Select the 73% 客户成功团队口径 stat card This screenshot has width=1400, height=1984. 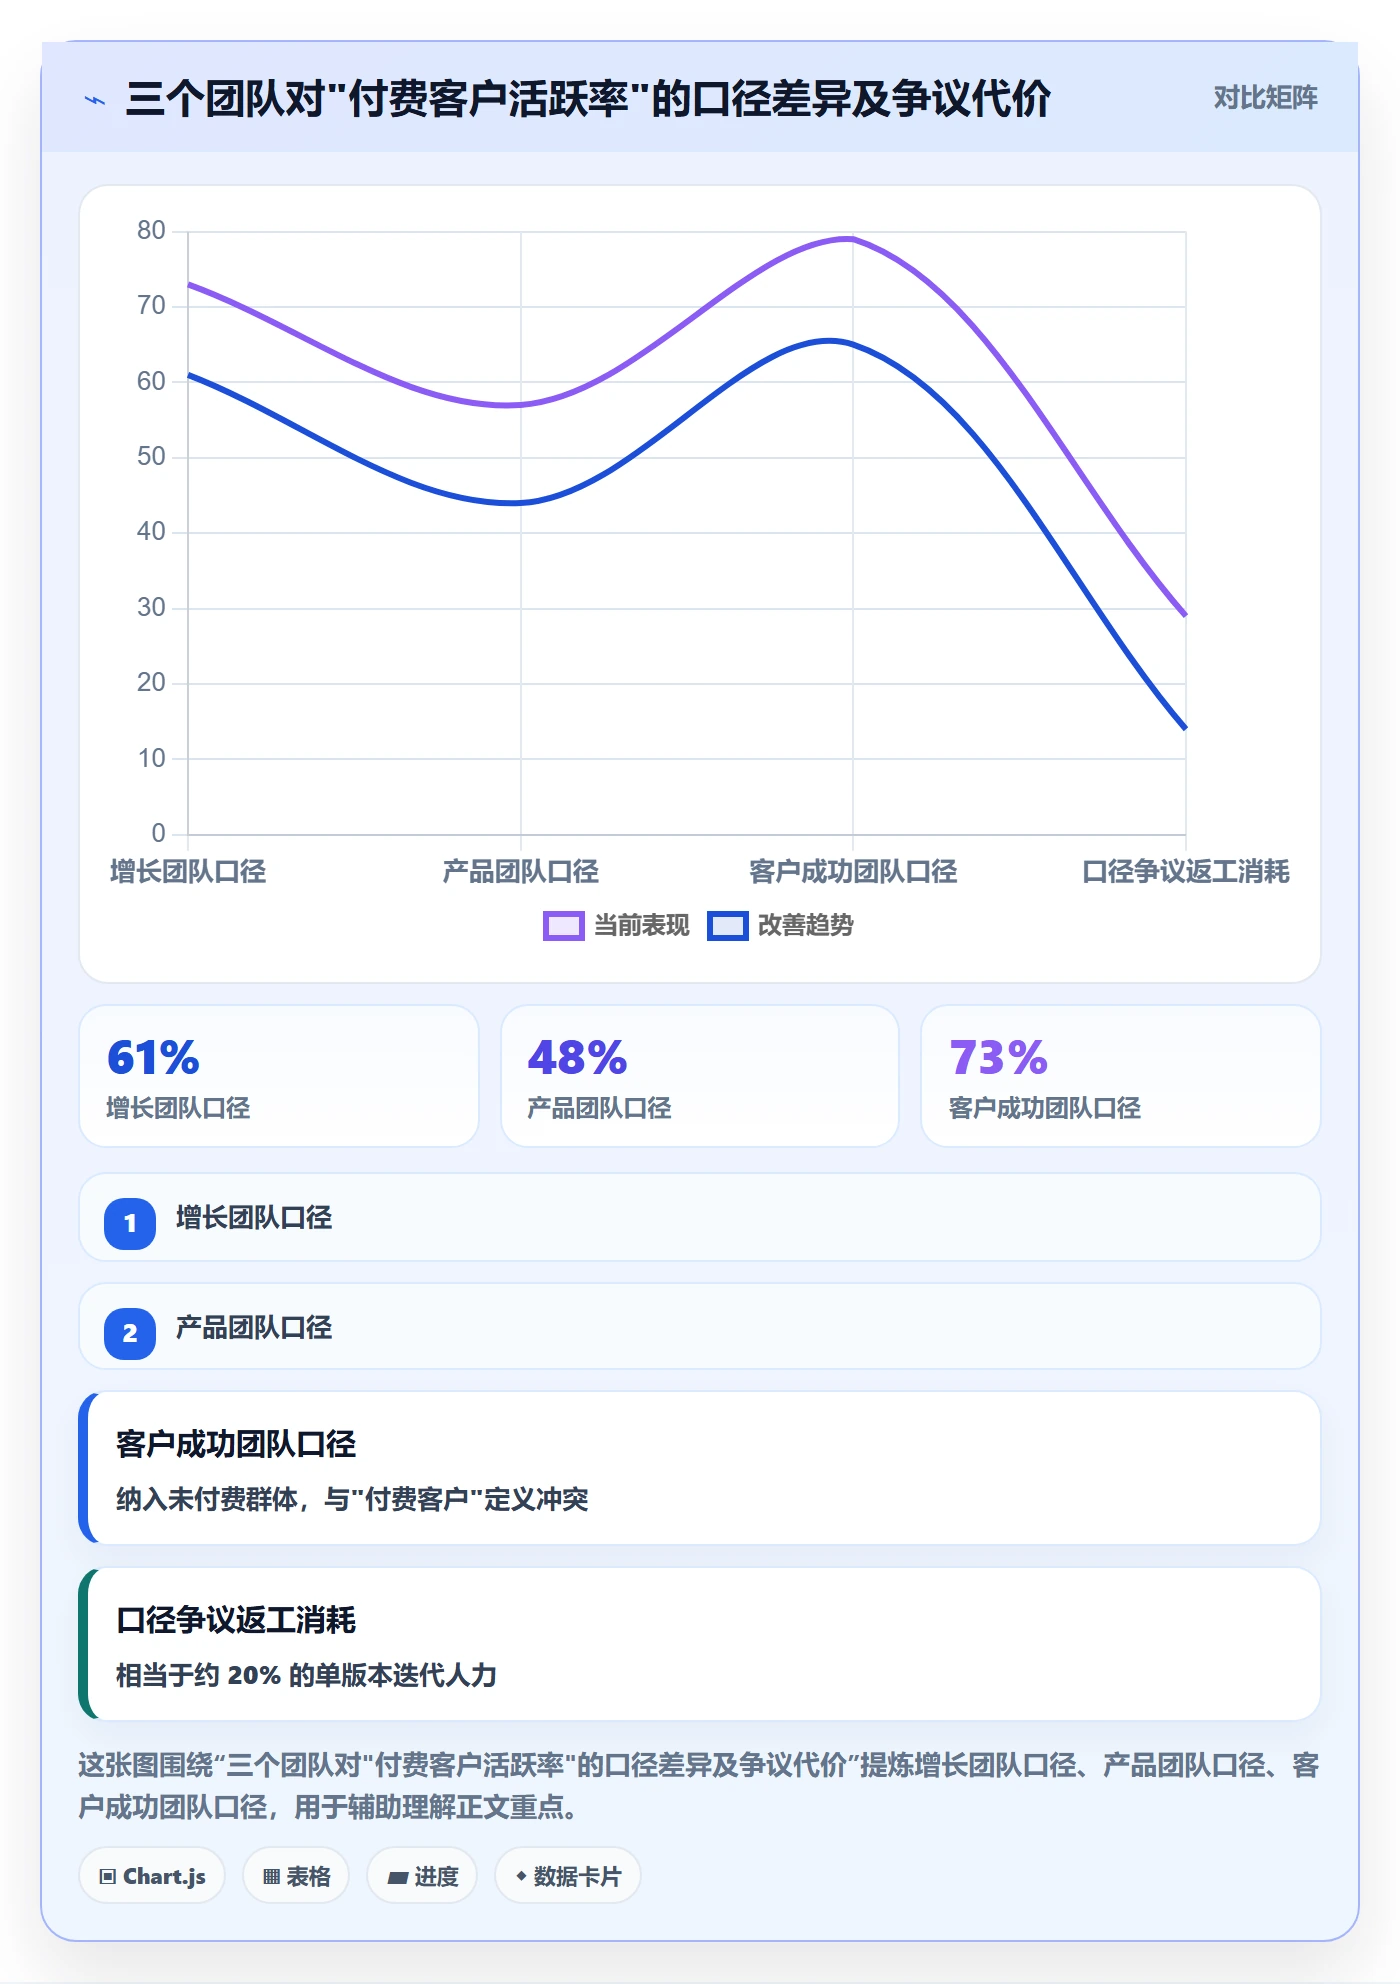[x=1120, y=1076]
